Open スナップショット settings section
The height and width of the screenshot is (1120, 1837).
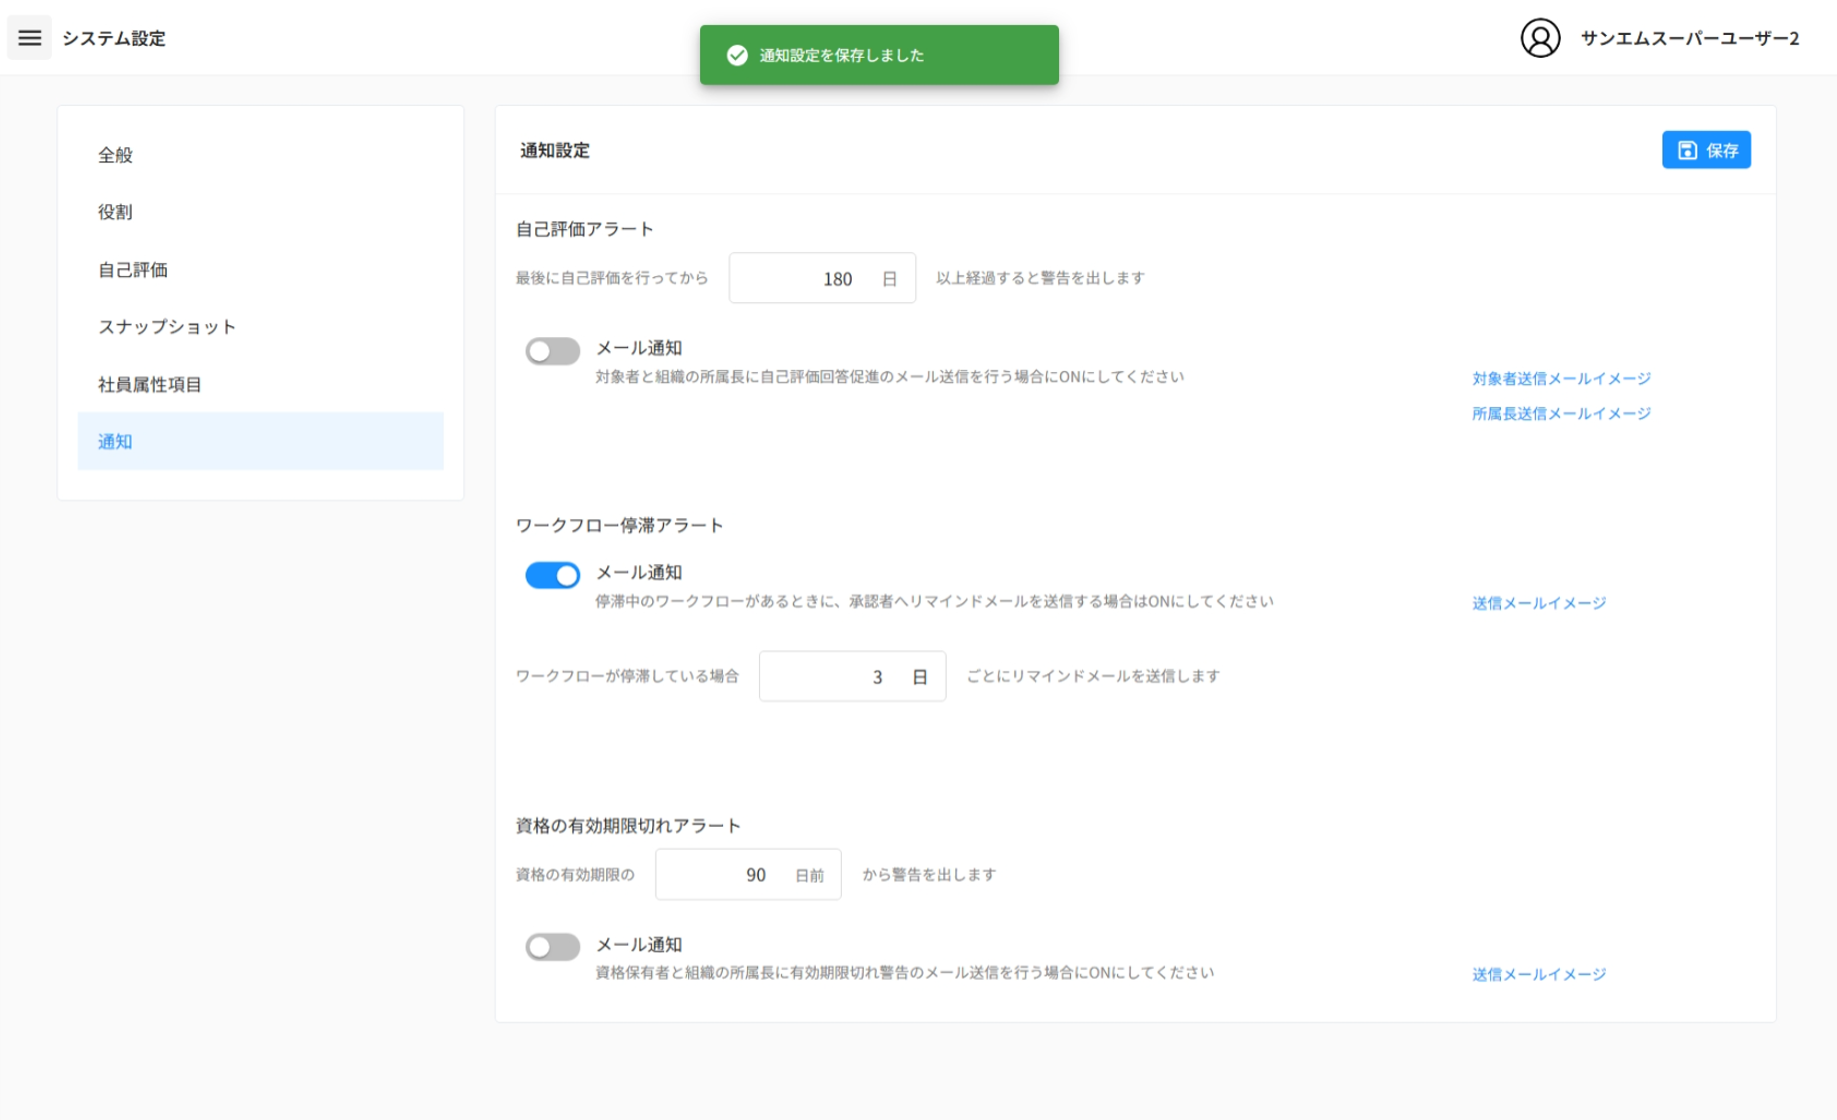(260, 327)
